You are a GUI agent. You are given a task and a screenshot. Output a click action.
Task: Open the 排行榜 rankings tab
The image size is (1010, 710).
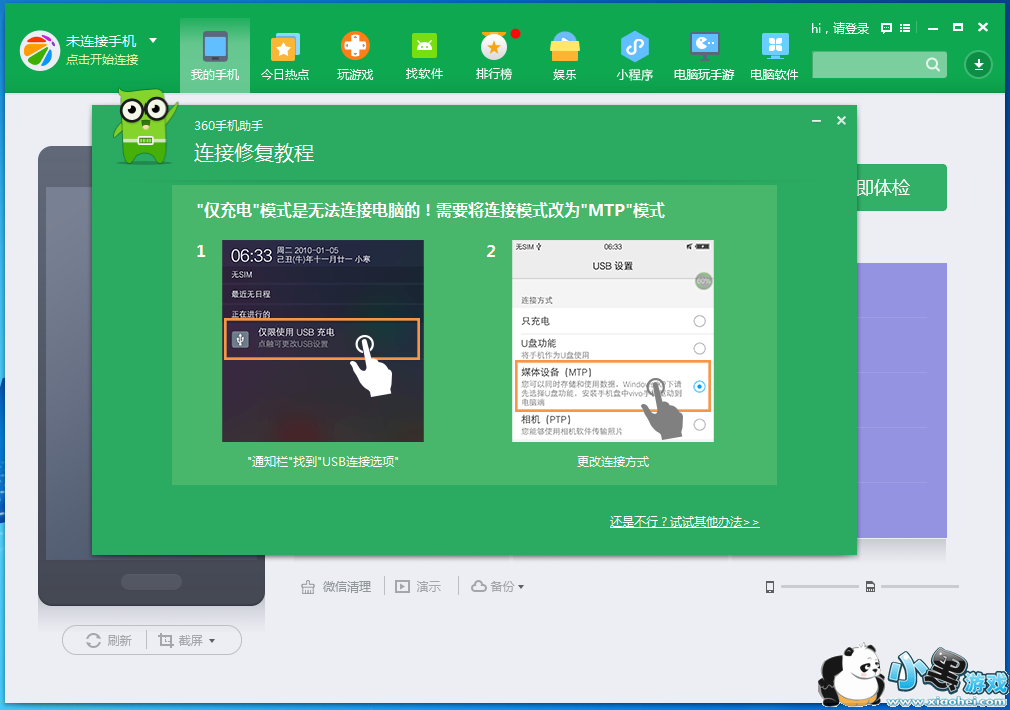click(x=494, y=56)
